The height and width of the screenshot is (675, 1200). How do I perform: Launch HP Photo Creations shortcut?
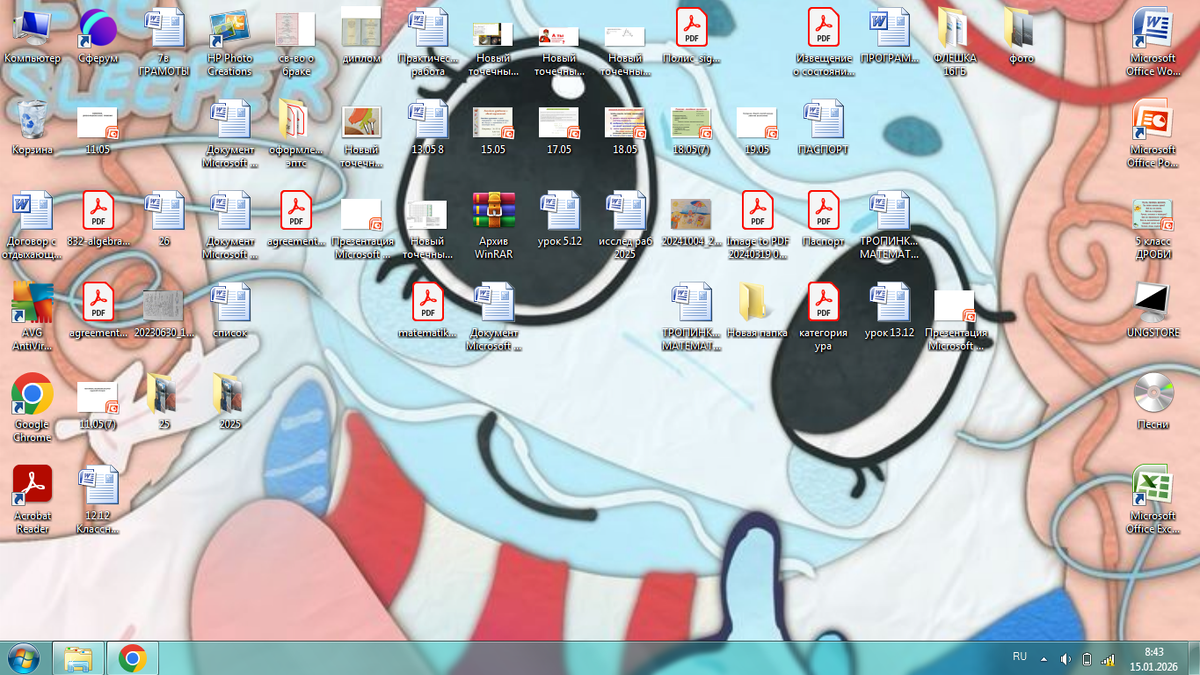[x=230, y=42]
